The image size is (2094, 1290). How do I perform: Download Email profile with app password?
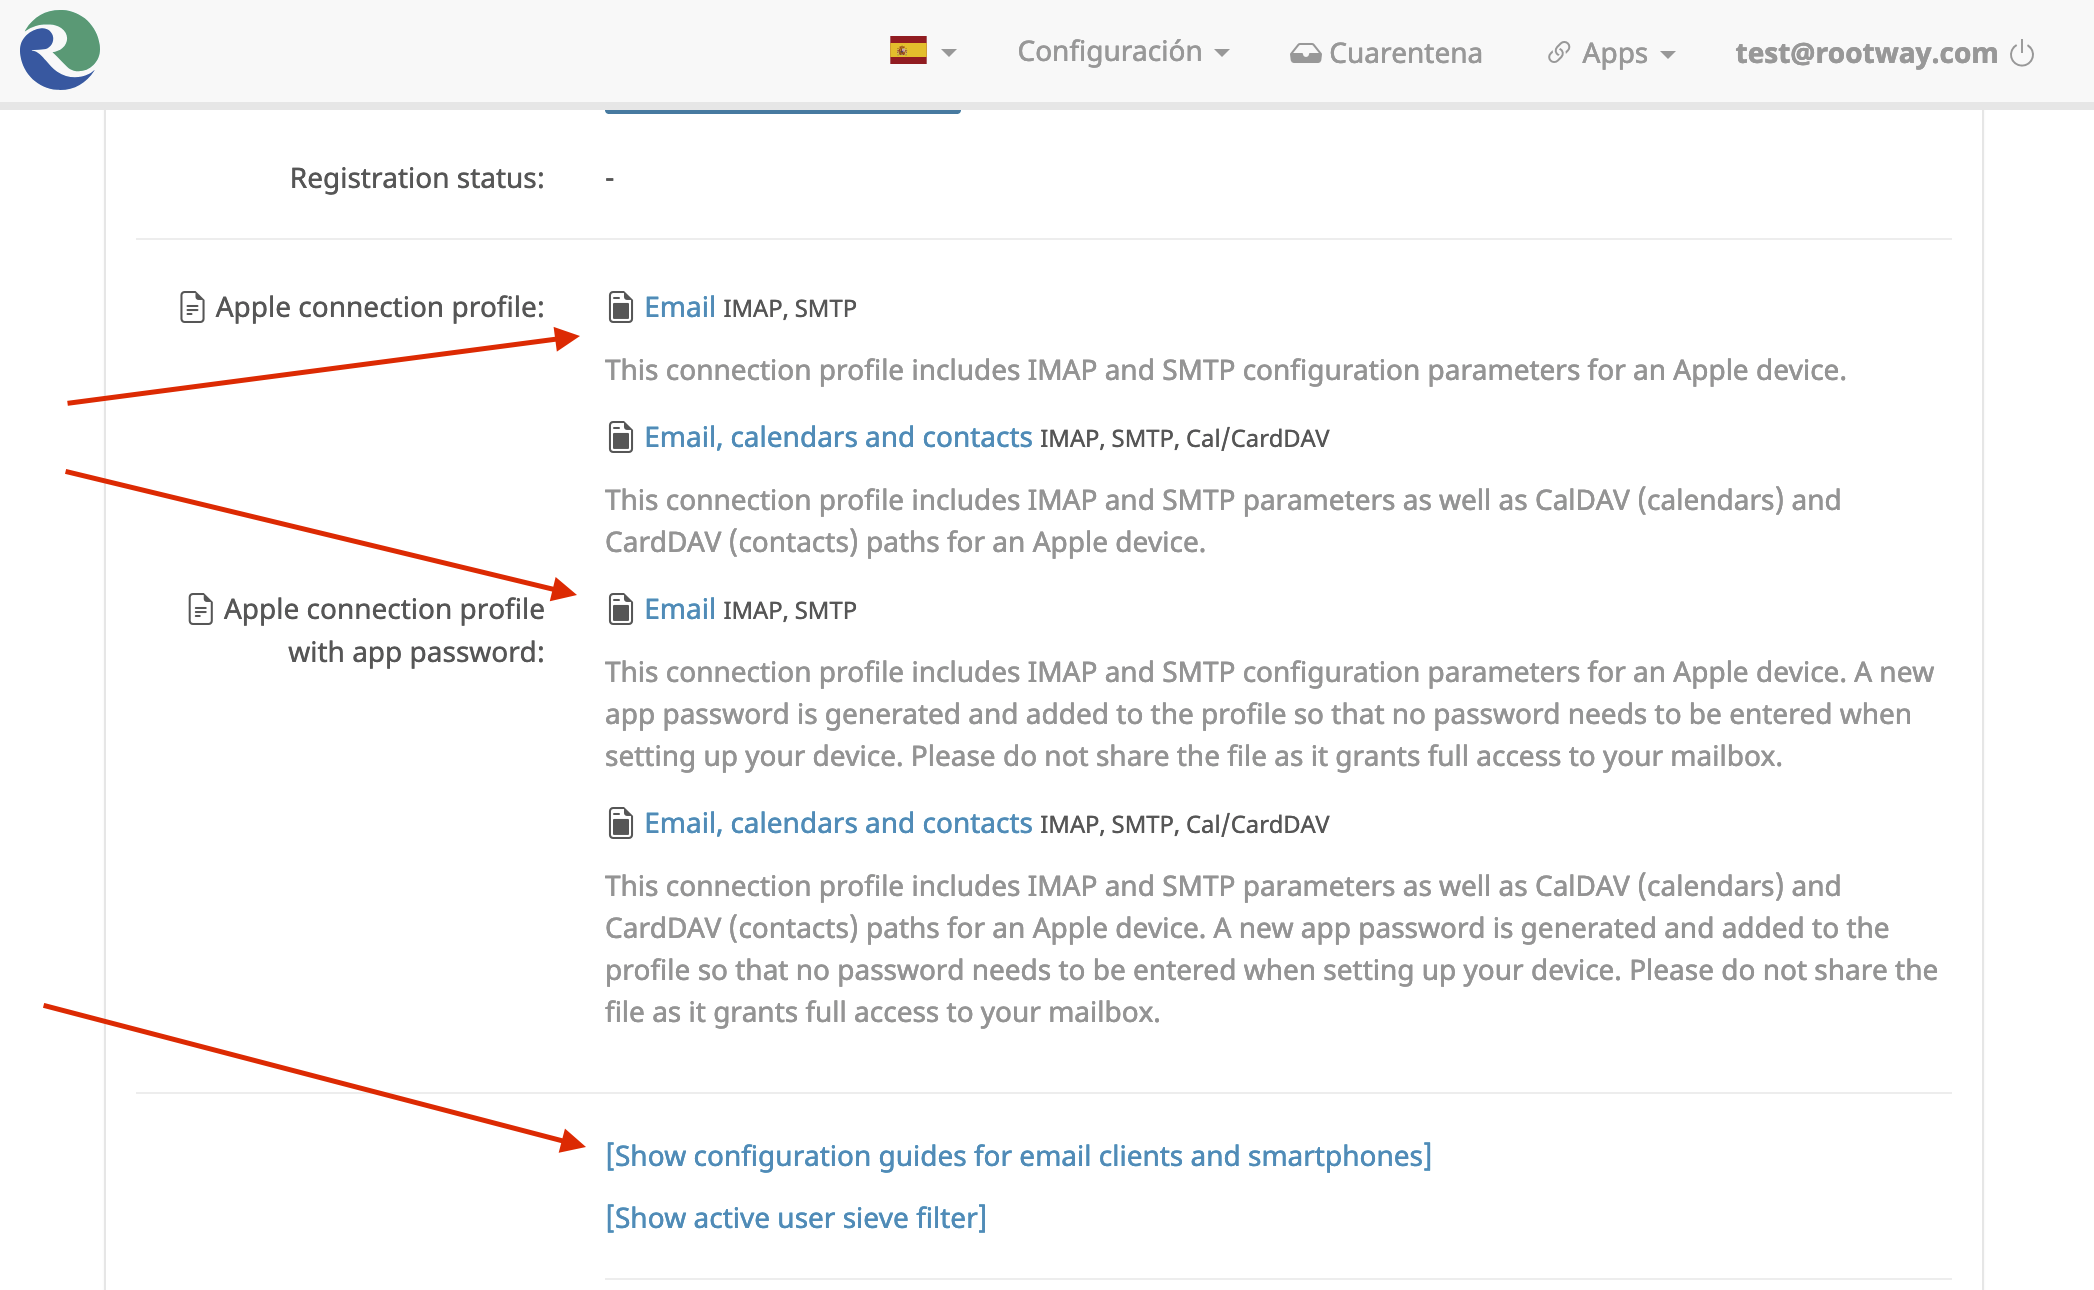[x=679, y=609]
